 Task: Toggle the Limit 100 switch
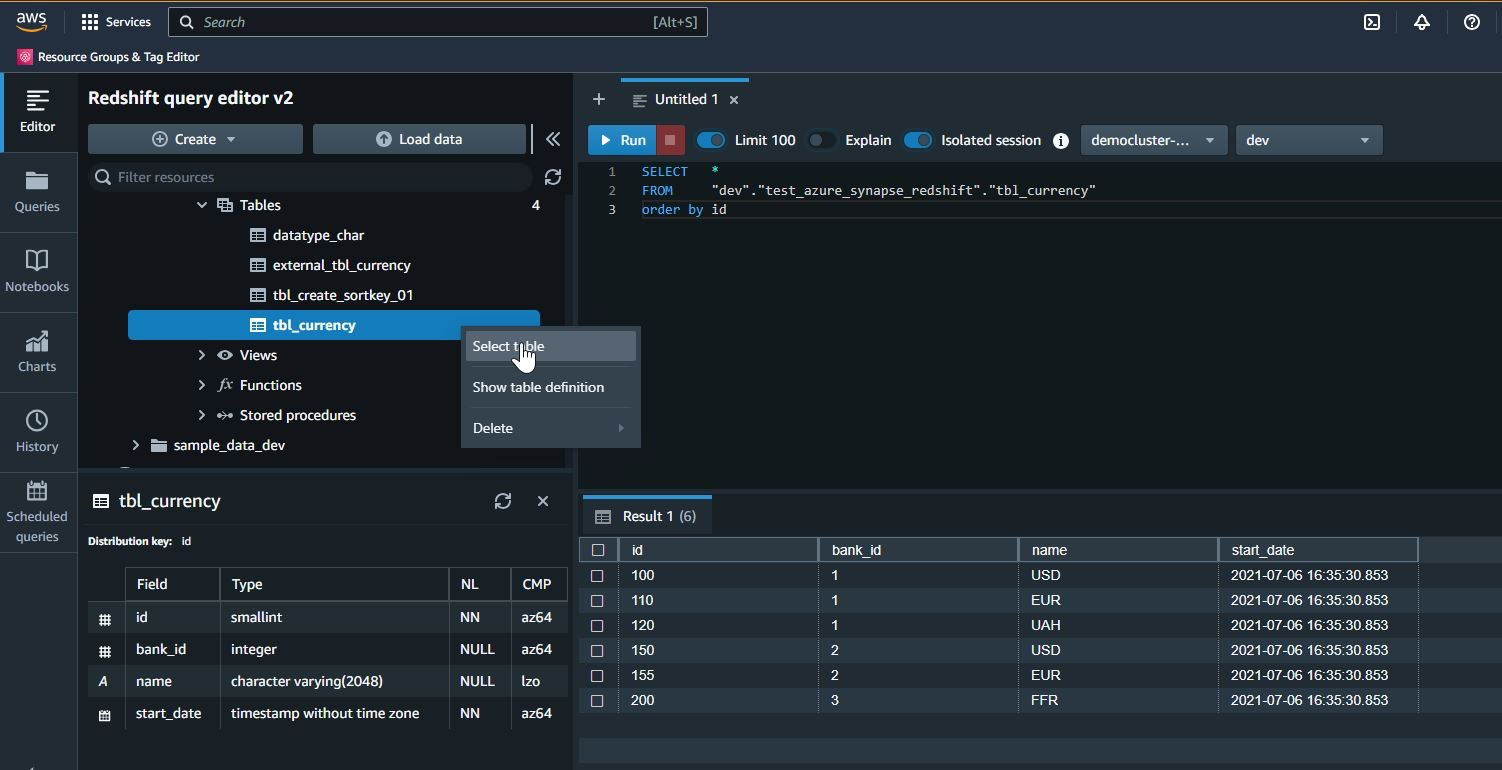pos(711,140)
